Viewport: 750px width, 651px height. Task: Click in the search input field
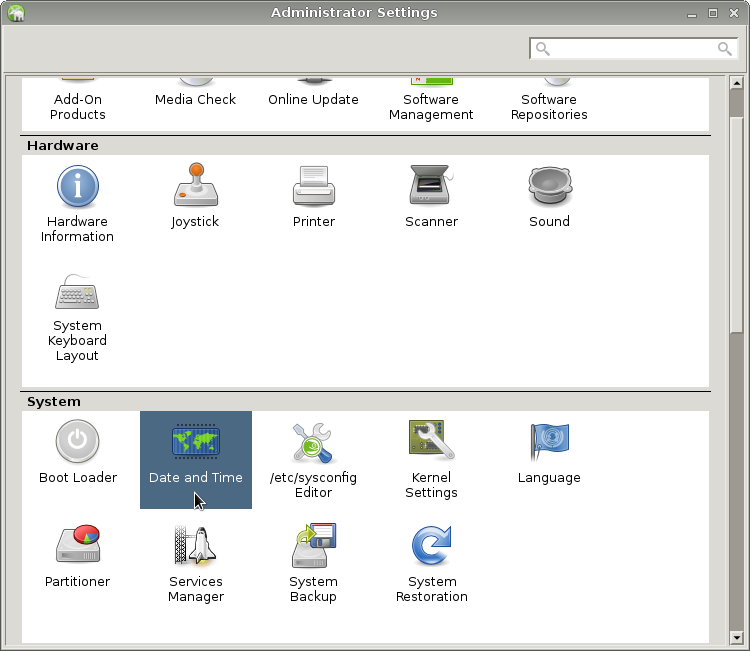(x=632, y=48)
